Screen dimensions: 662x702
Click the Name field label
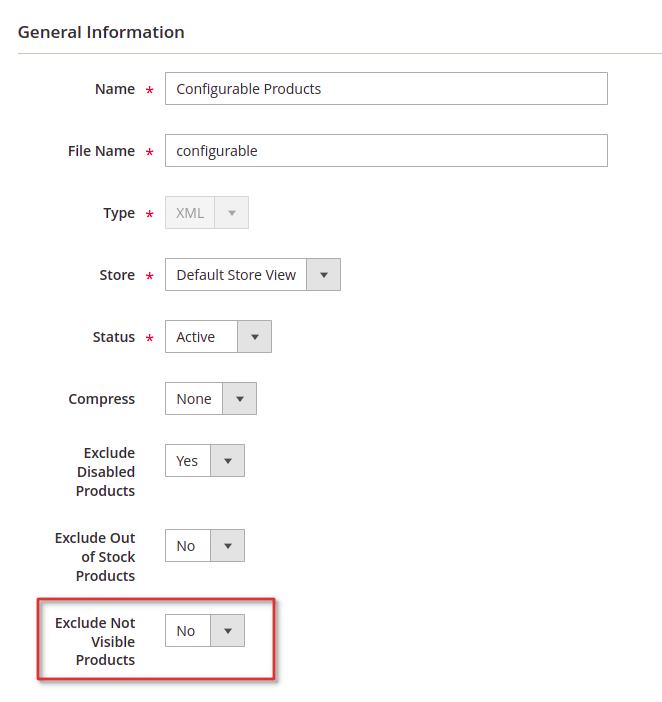115,89
